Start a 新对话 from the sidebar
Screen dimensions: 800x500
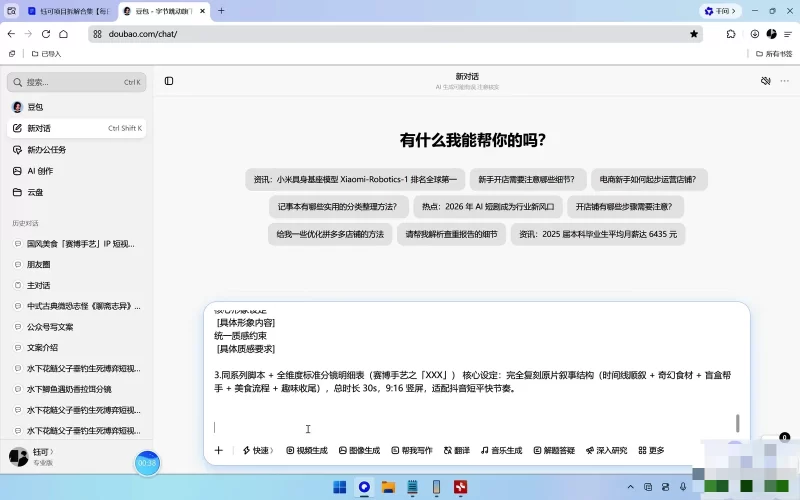77,128
